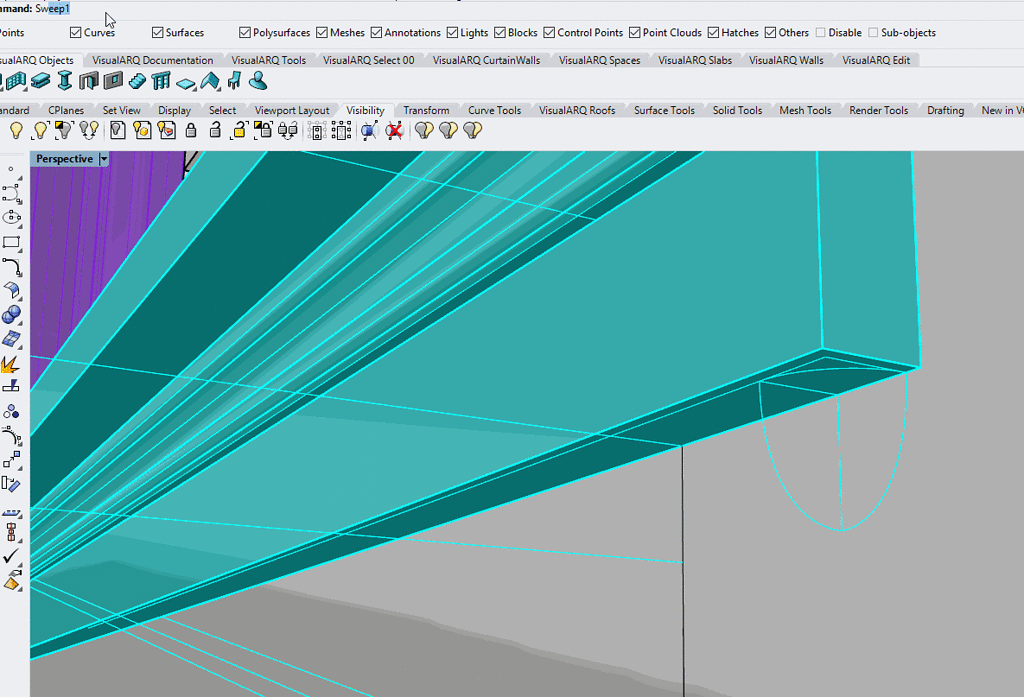
Task: Uncheck the Meshes selection filter
Action: (x=322, y=32)
